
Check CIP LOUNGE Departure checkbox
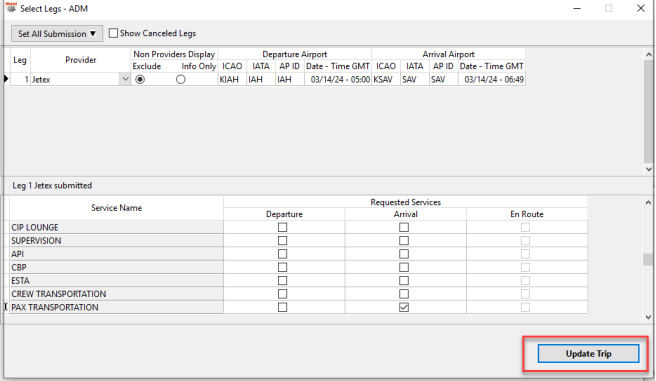click(x=283, y=227)
